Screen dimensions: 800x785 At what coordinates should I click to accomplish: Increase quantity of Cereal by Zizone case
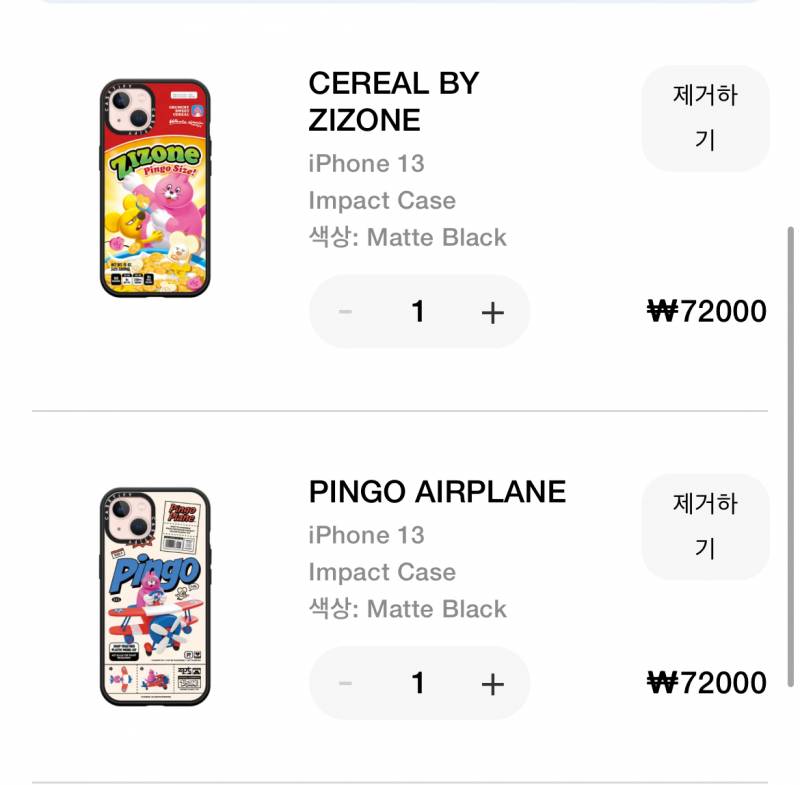pos(492,312)
